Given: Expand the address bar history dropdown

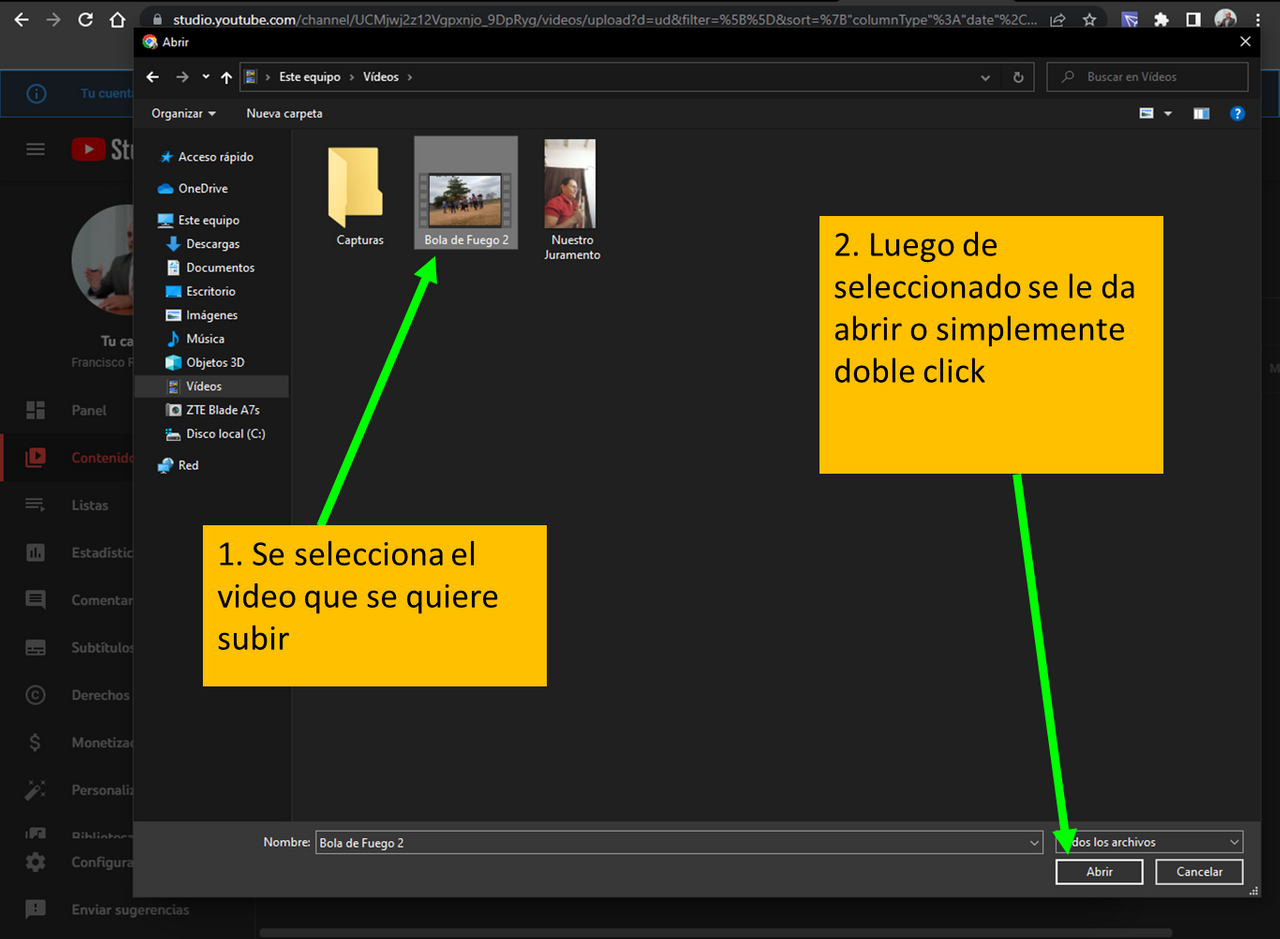Looking at the screenshot, I should coord(986,77).
